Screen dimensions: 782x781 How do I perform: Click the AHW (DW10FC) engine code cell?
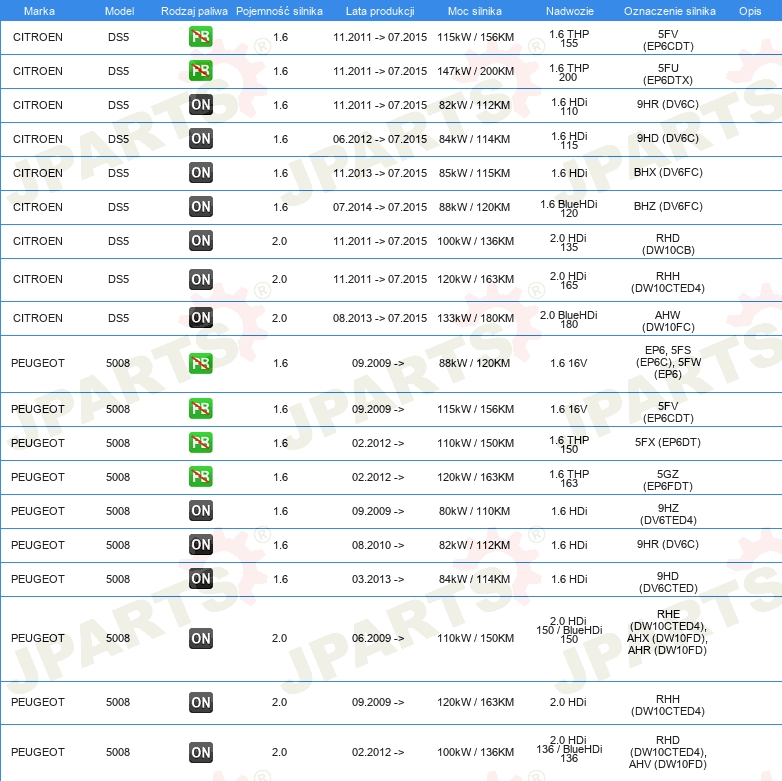coord(668,320)
